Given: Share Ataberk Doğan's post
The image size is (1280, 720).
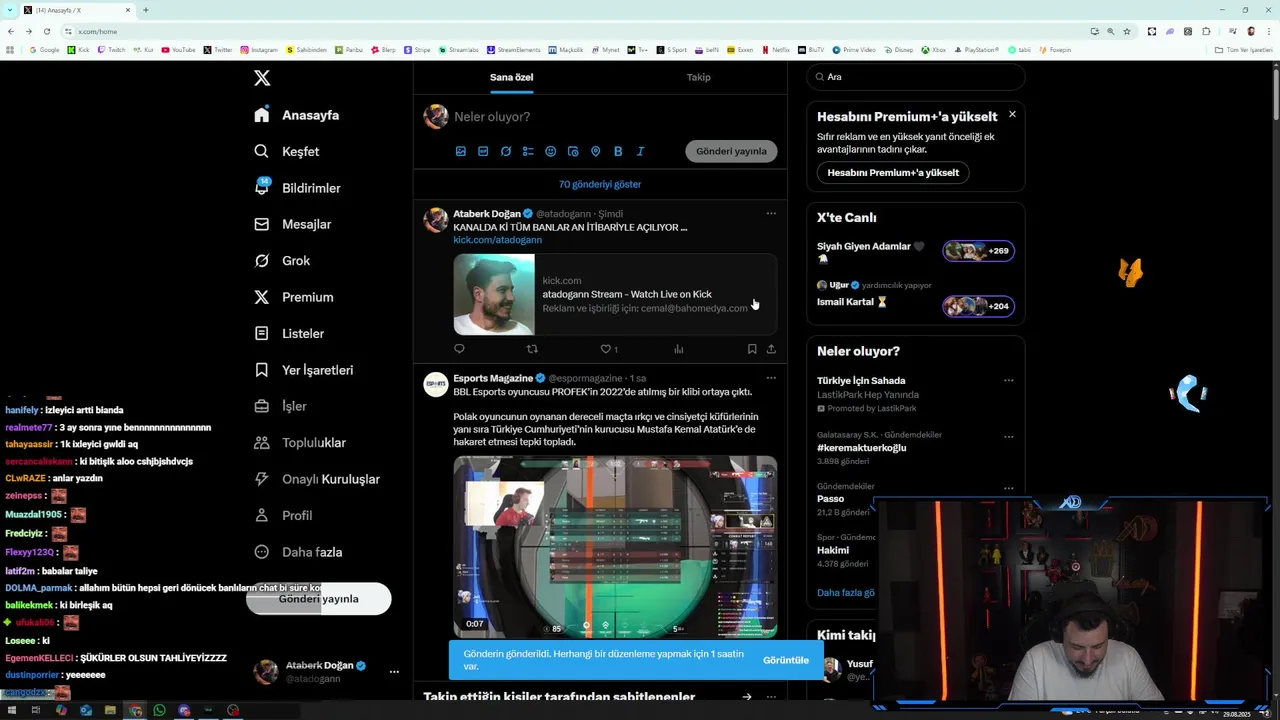Looking at the screenshot, I should [x=771, y=349].
